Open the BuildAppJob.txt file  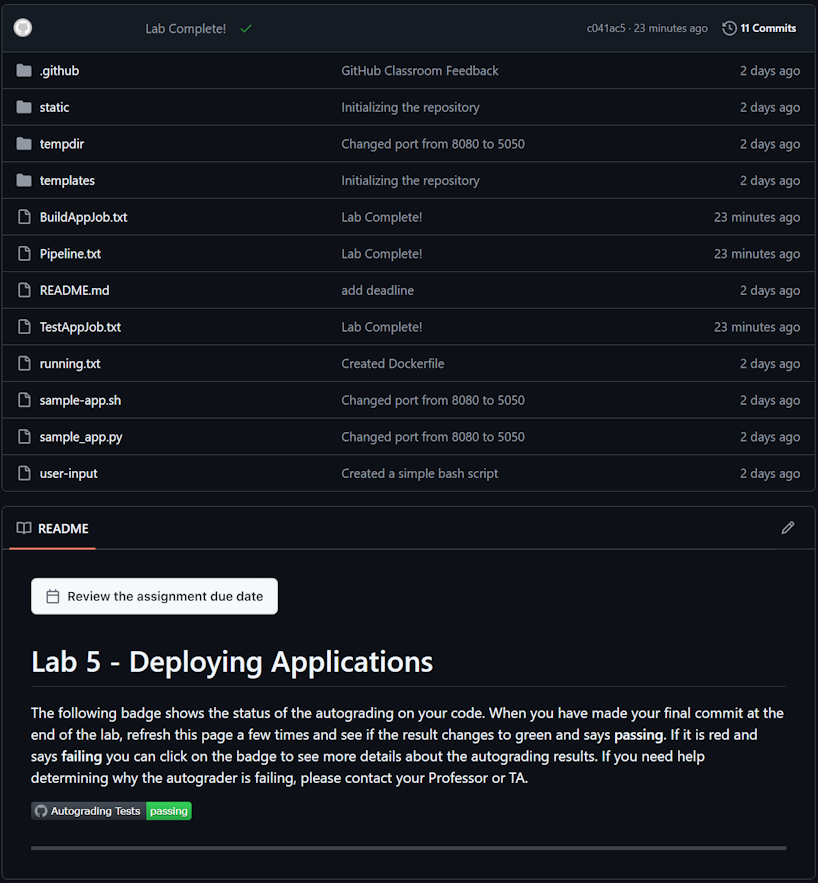(x=83, y=217)
